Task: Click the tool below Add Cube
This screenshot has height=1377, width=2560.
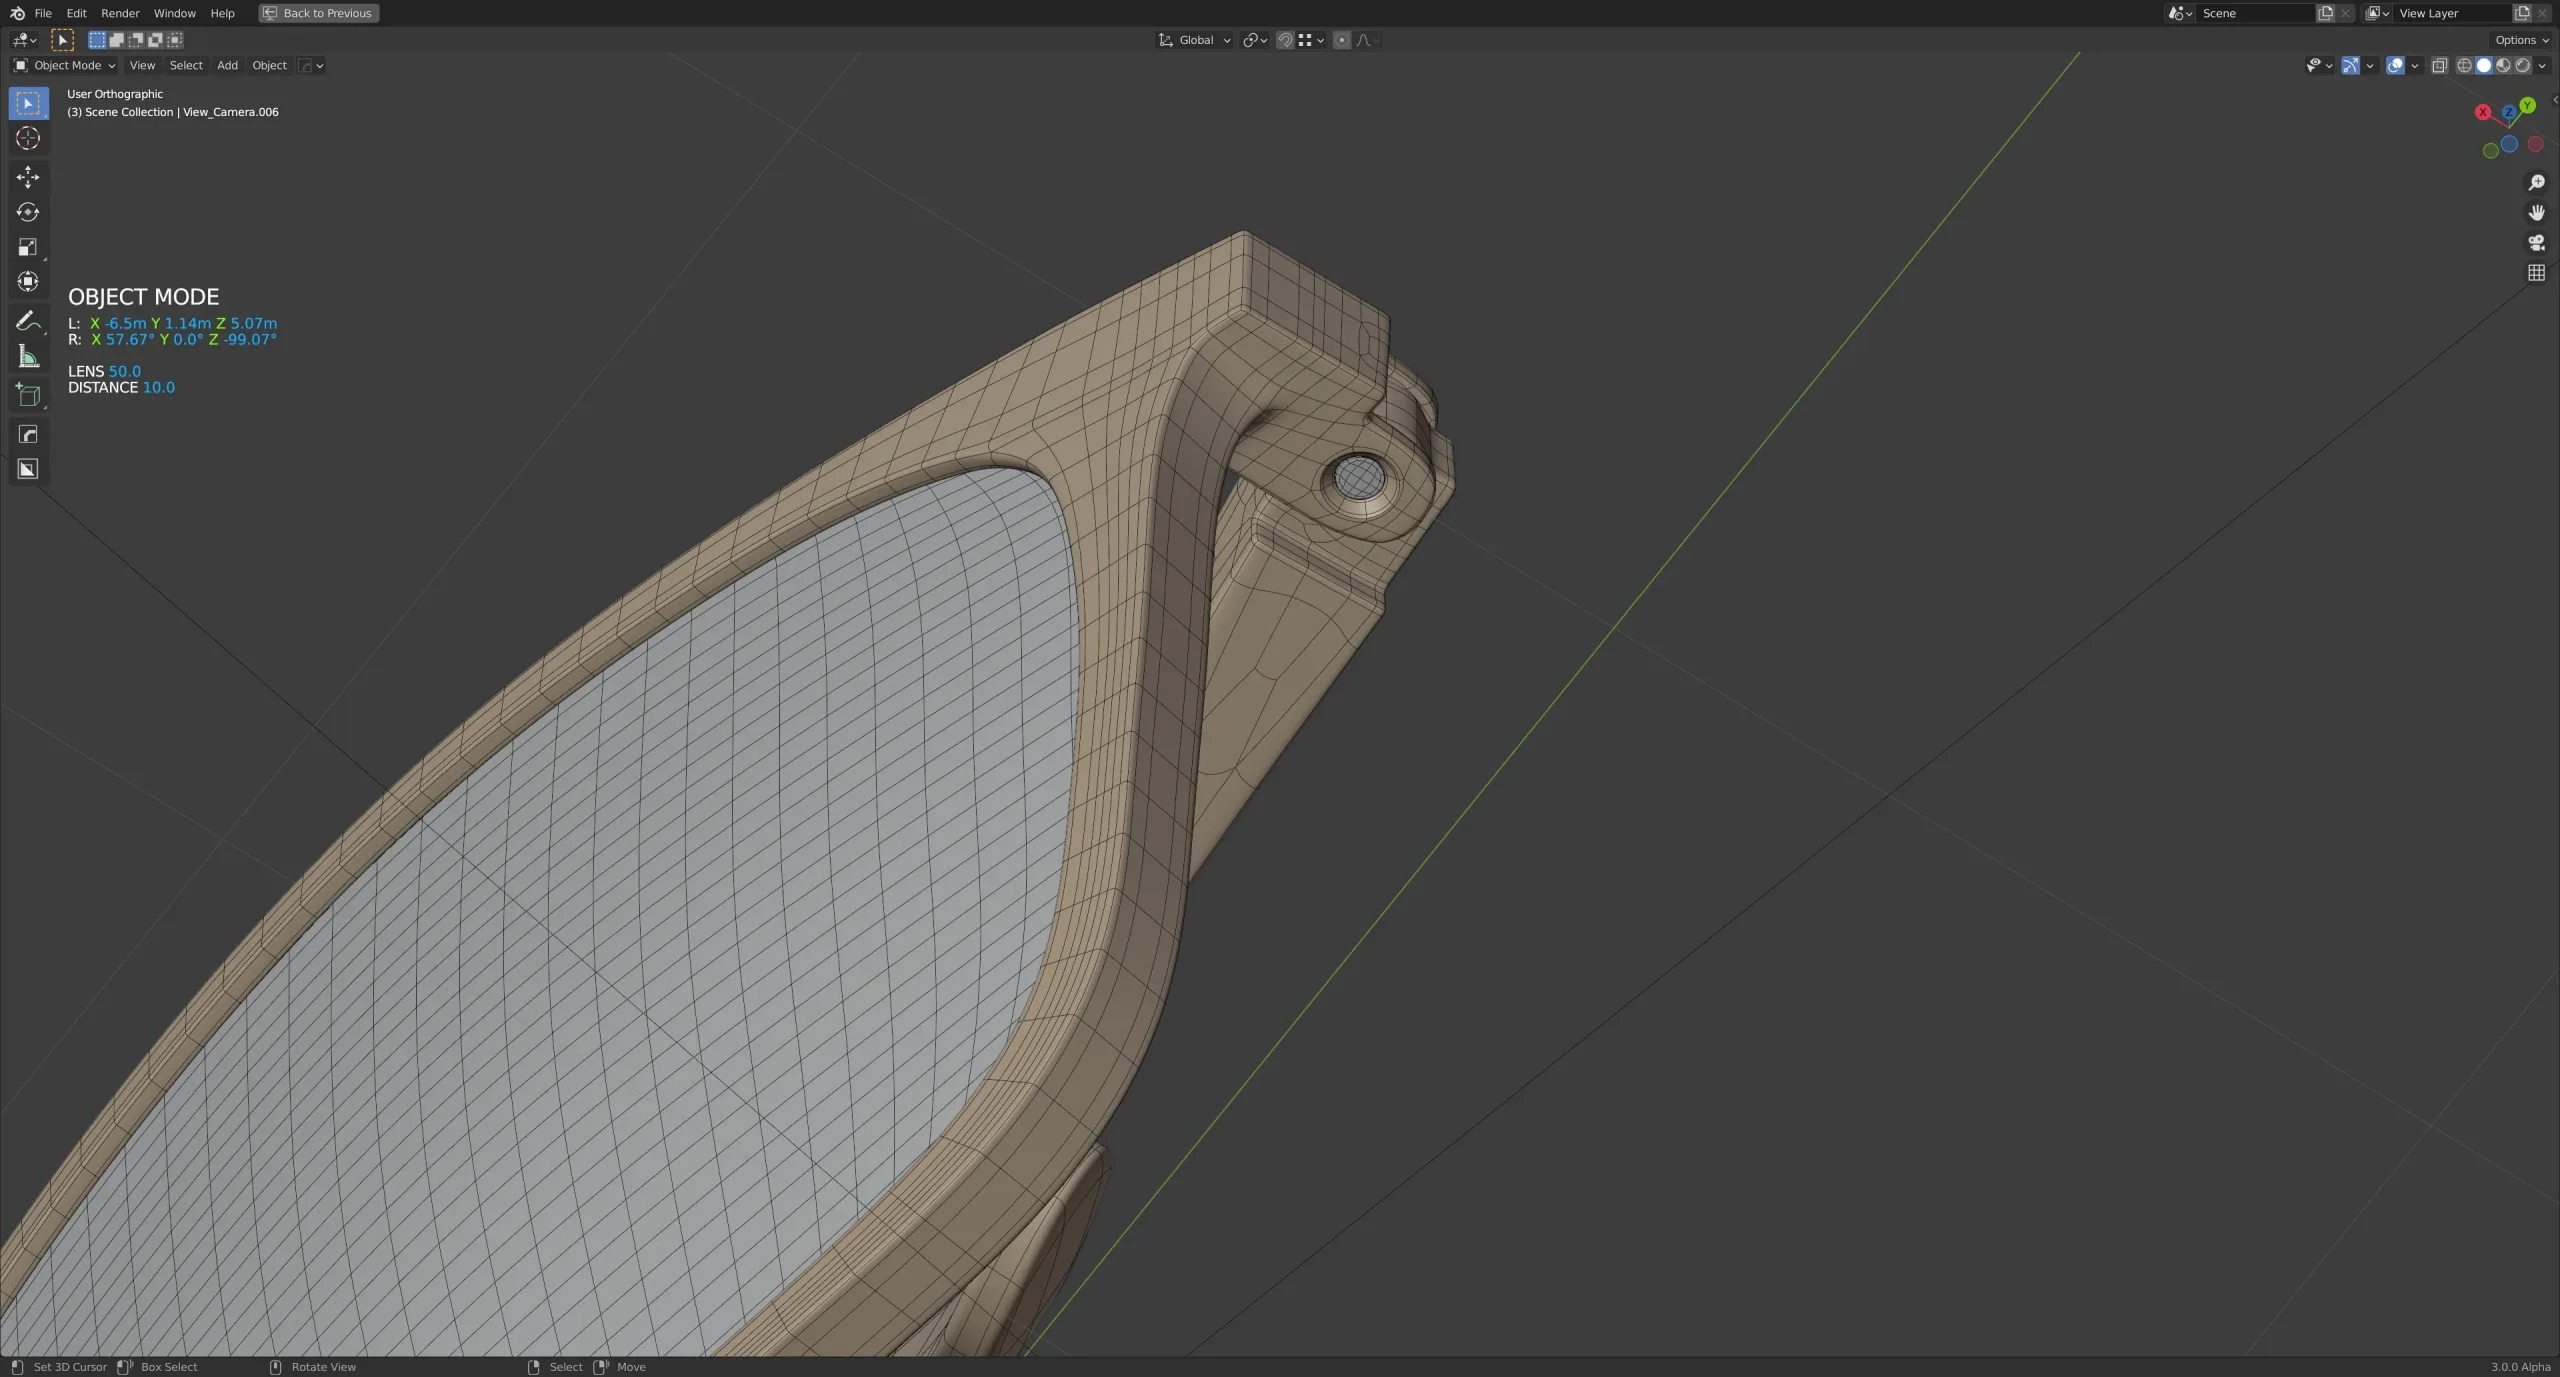Action: [28, 434]
